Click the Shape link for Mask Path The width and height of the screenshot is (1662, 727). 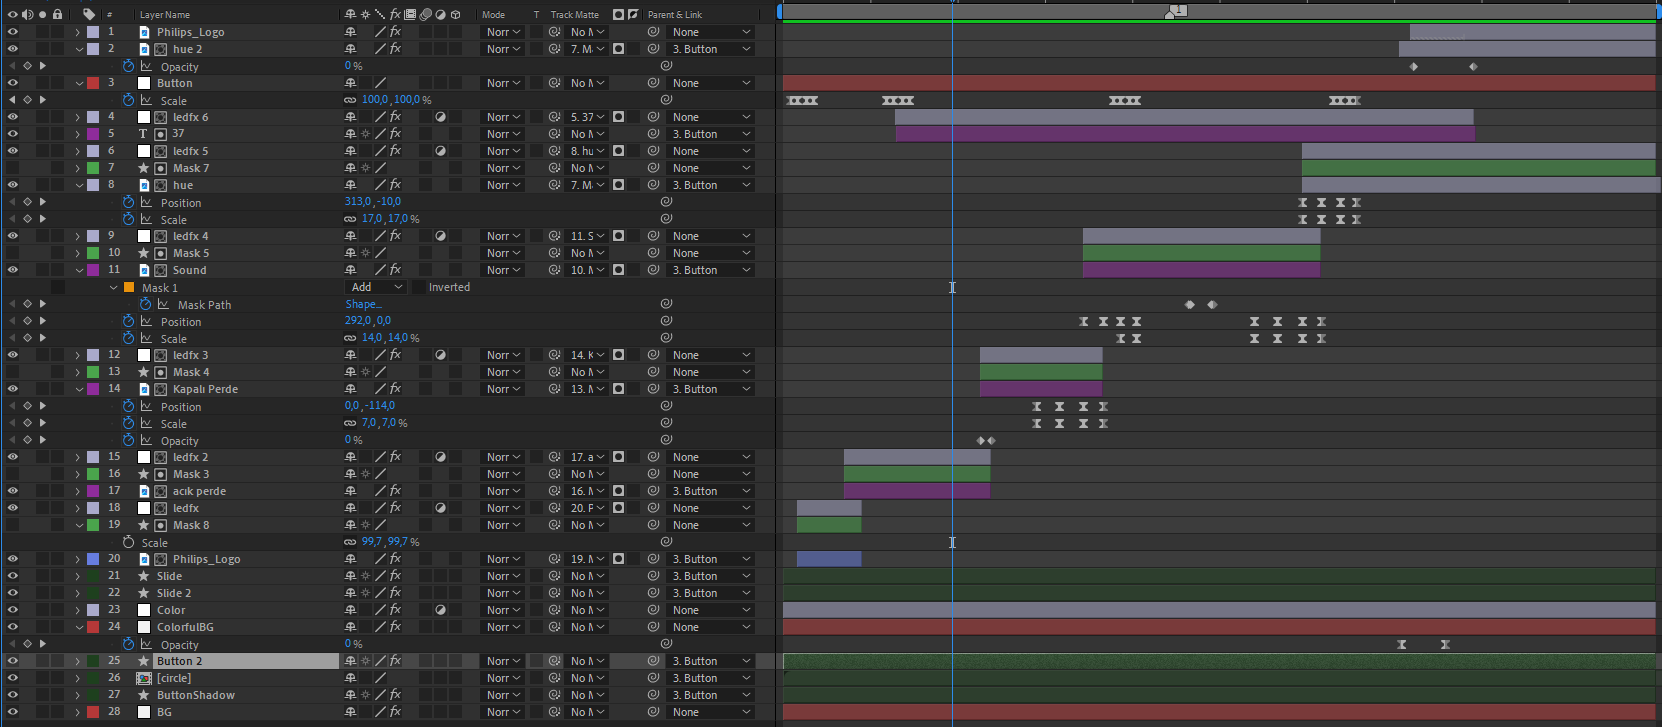(x=361, y=304)
